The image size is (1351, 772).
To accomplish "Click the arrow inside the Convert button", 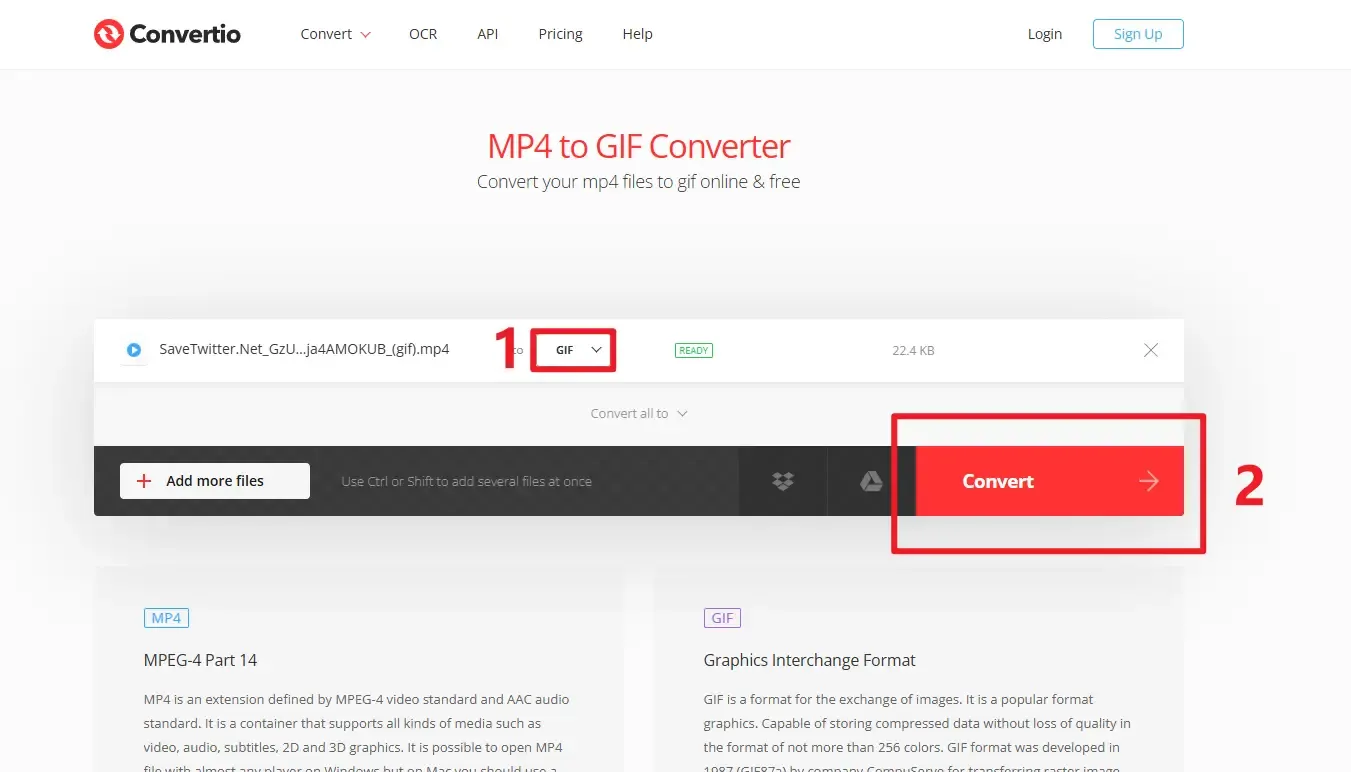I will 1147,481.
